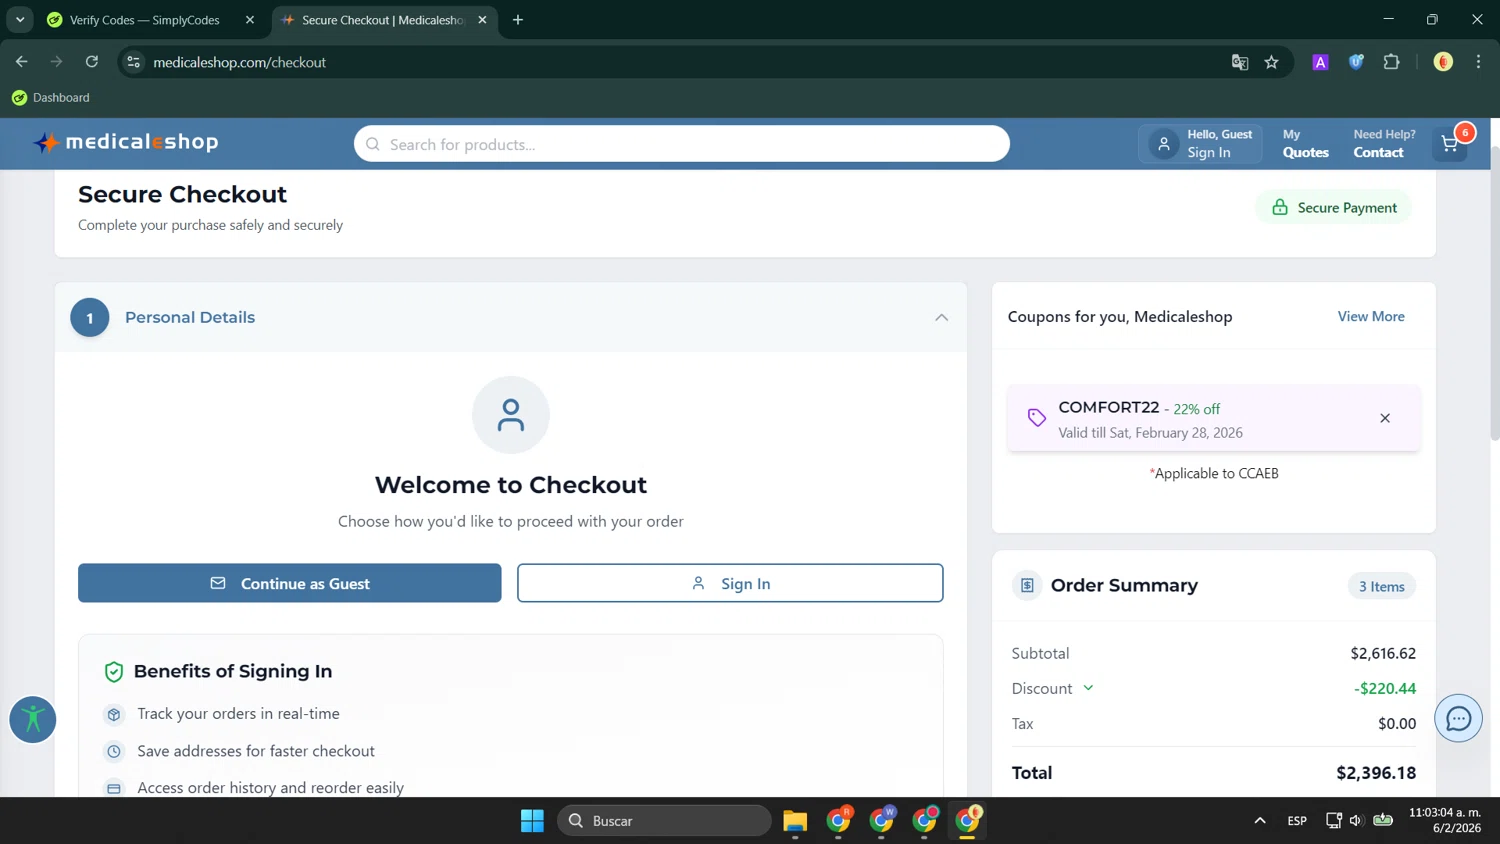Viewport: 1500px width, 844px height.
Task: Reload the page
Action: (92, 62)
